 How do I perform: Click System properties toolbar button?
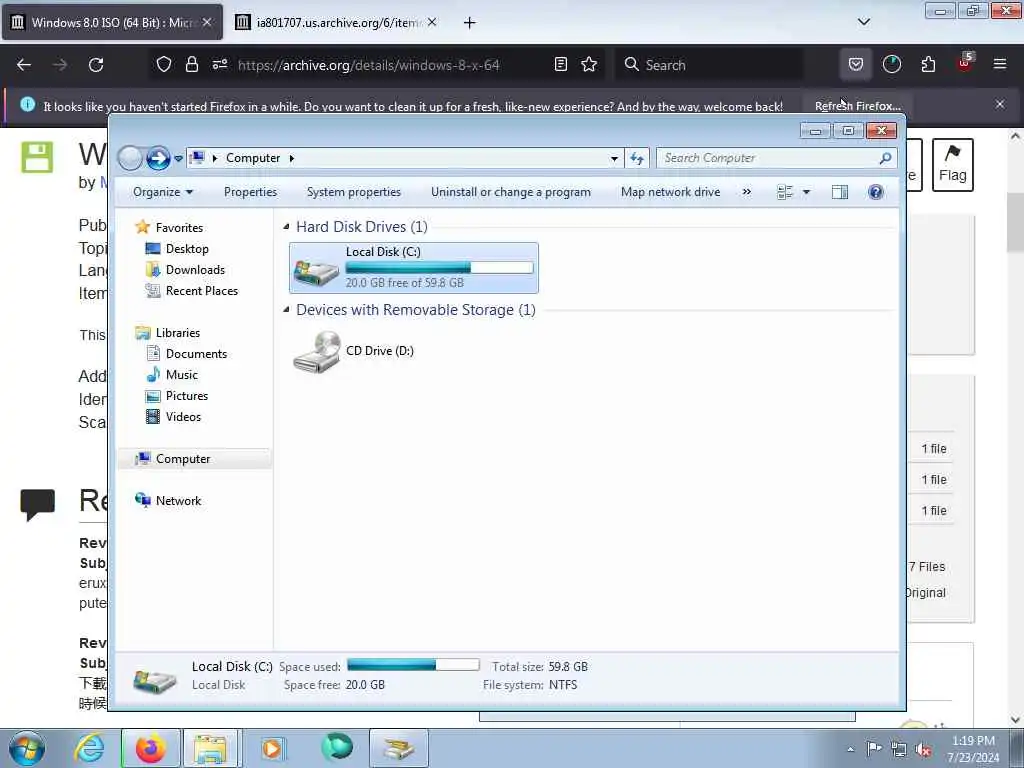pyautogui.click(x=353, y=192)
